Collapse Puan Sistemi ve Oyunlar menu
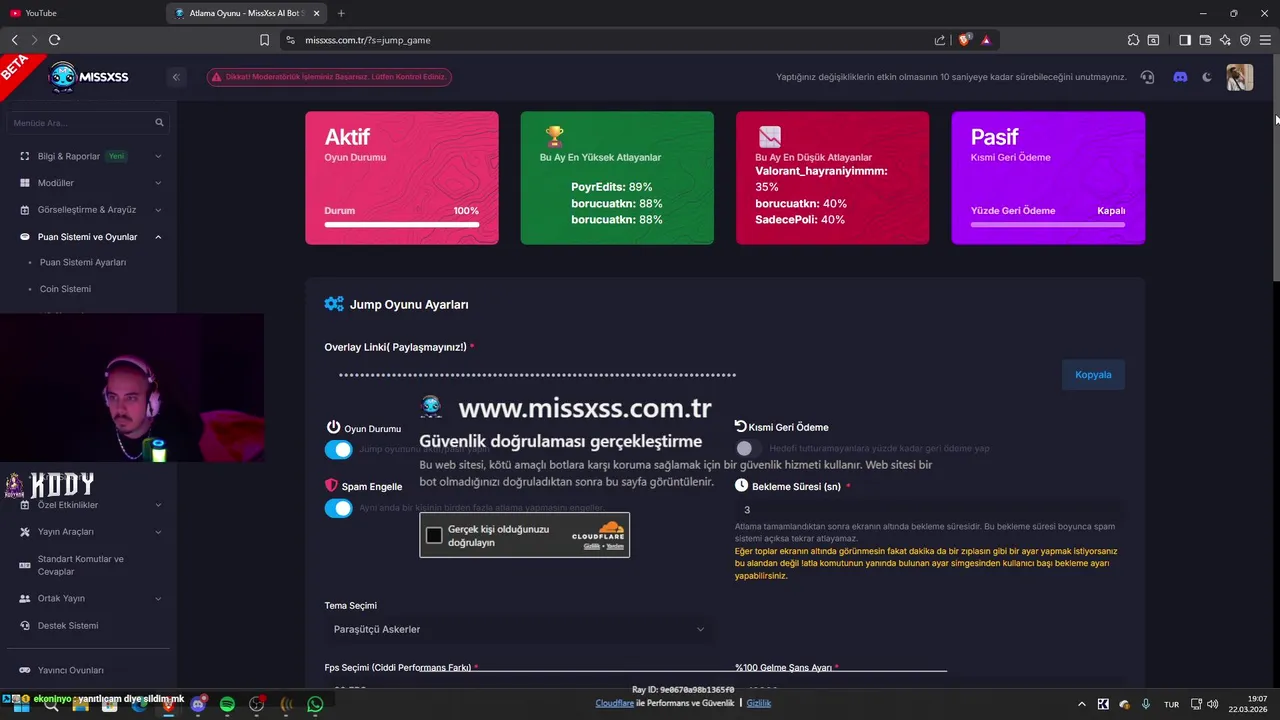The image size is (1280, 720). click(x=91, y=237)
